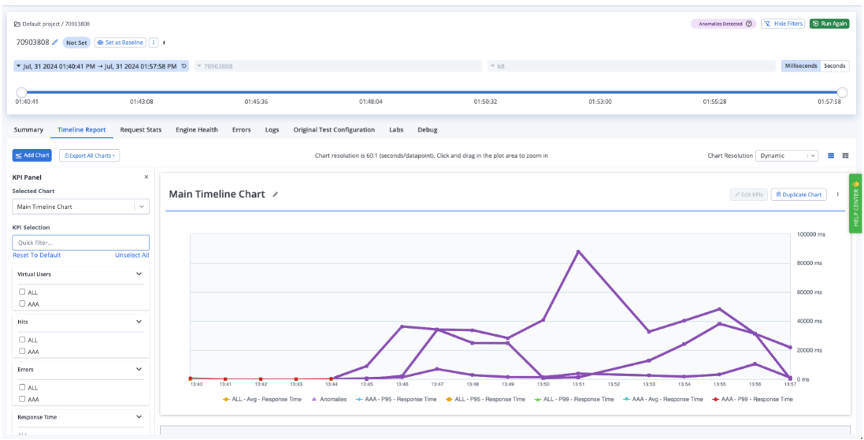Open the k8 filter dropdown
864x440 pixels.
[631, 66]
